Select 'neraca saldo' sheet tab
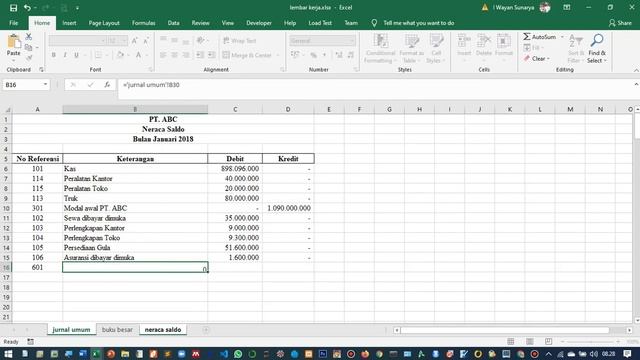Viewport: 640px width, 360px height. pyautogui.click(x=163, y=330)
